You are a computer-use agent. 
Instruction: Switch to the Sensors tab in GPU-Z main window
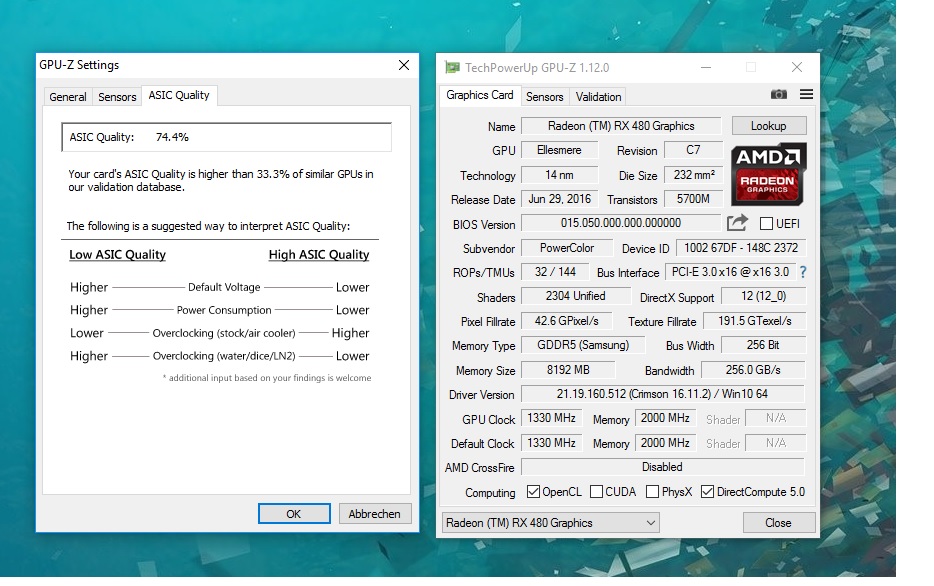[544, 96]
